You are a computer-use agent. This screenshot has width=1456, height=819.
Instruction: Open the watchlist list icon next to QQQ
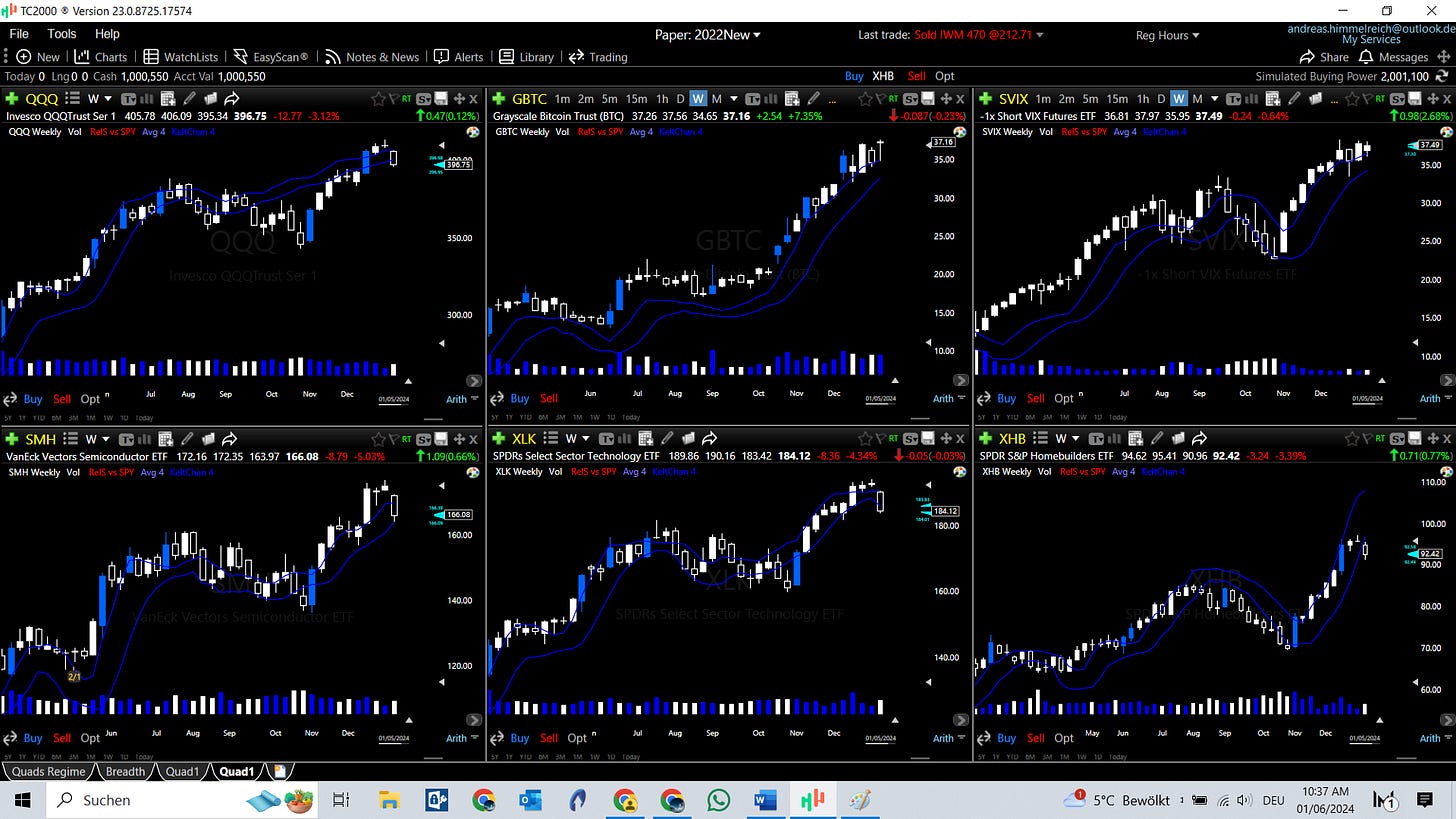tap(73, 99)
